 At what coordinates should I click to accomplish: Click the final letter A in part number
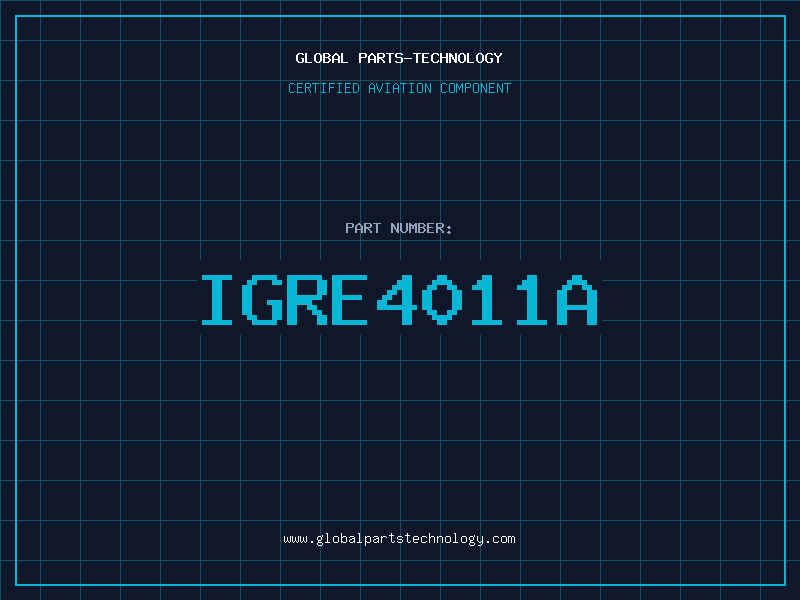pyautogui.click(x=576, y=300)
